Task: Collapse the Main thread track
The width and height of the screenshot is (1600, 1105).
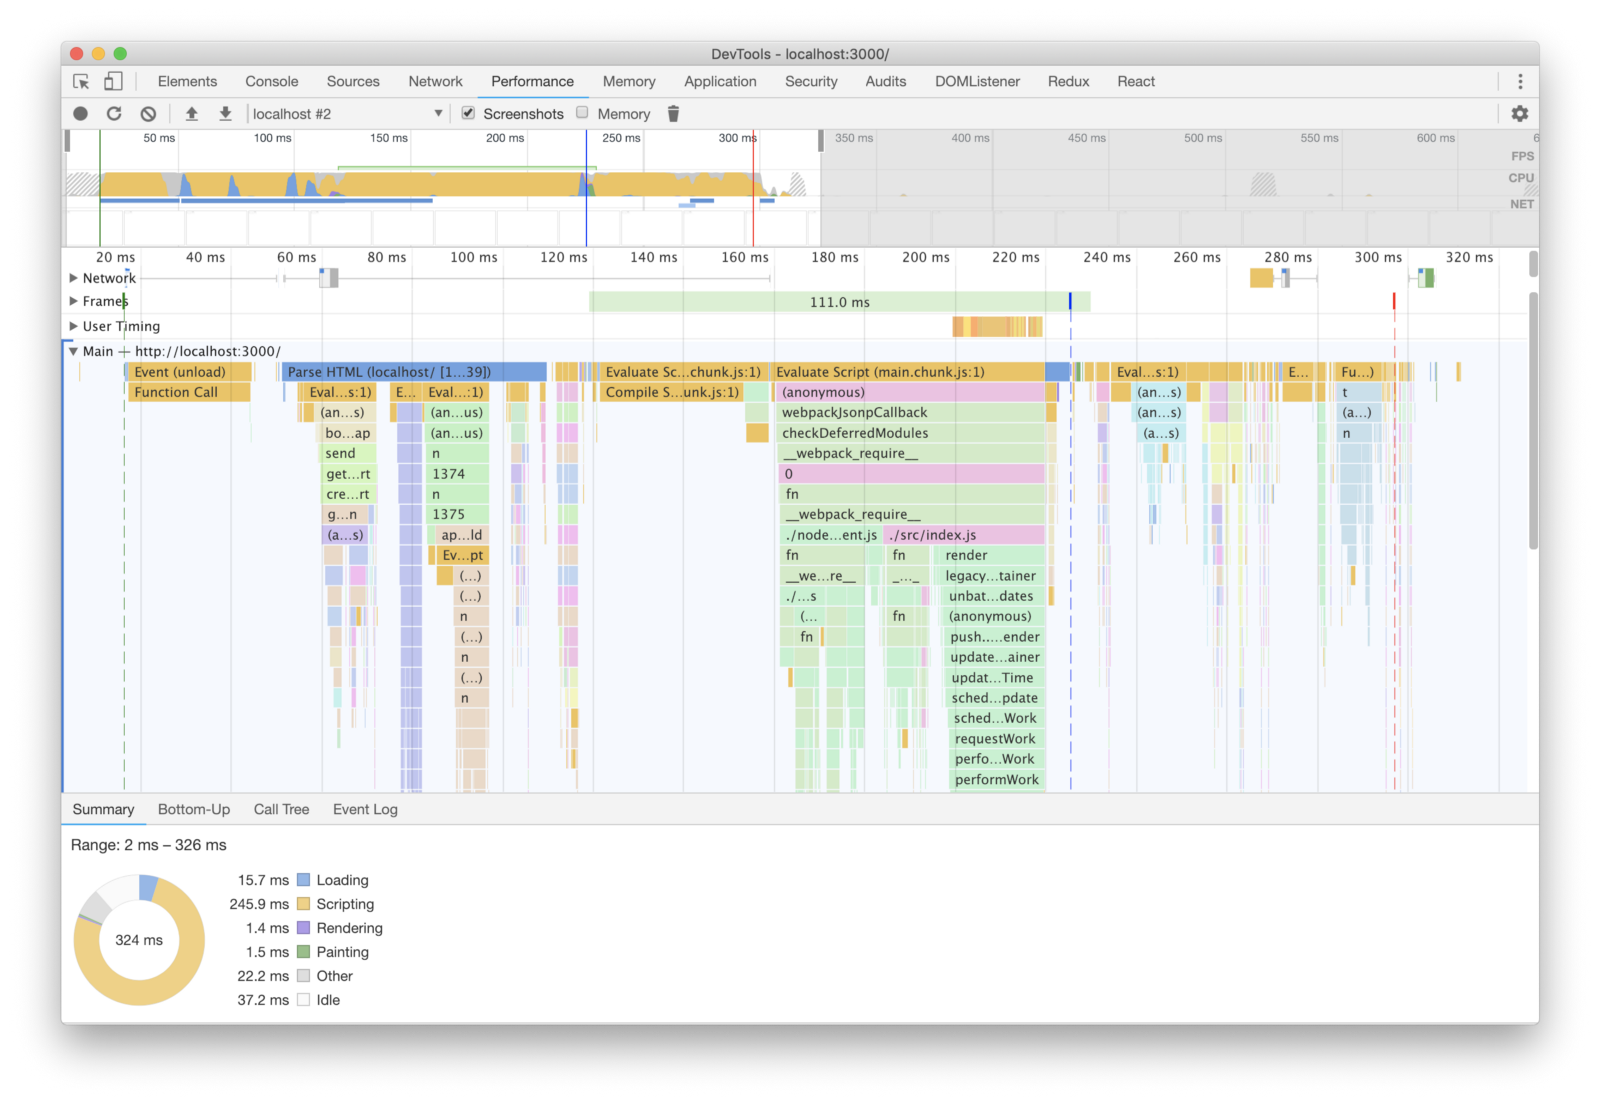Action: pos(74,351)
